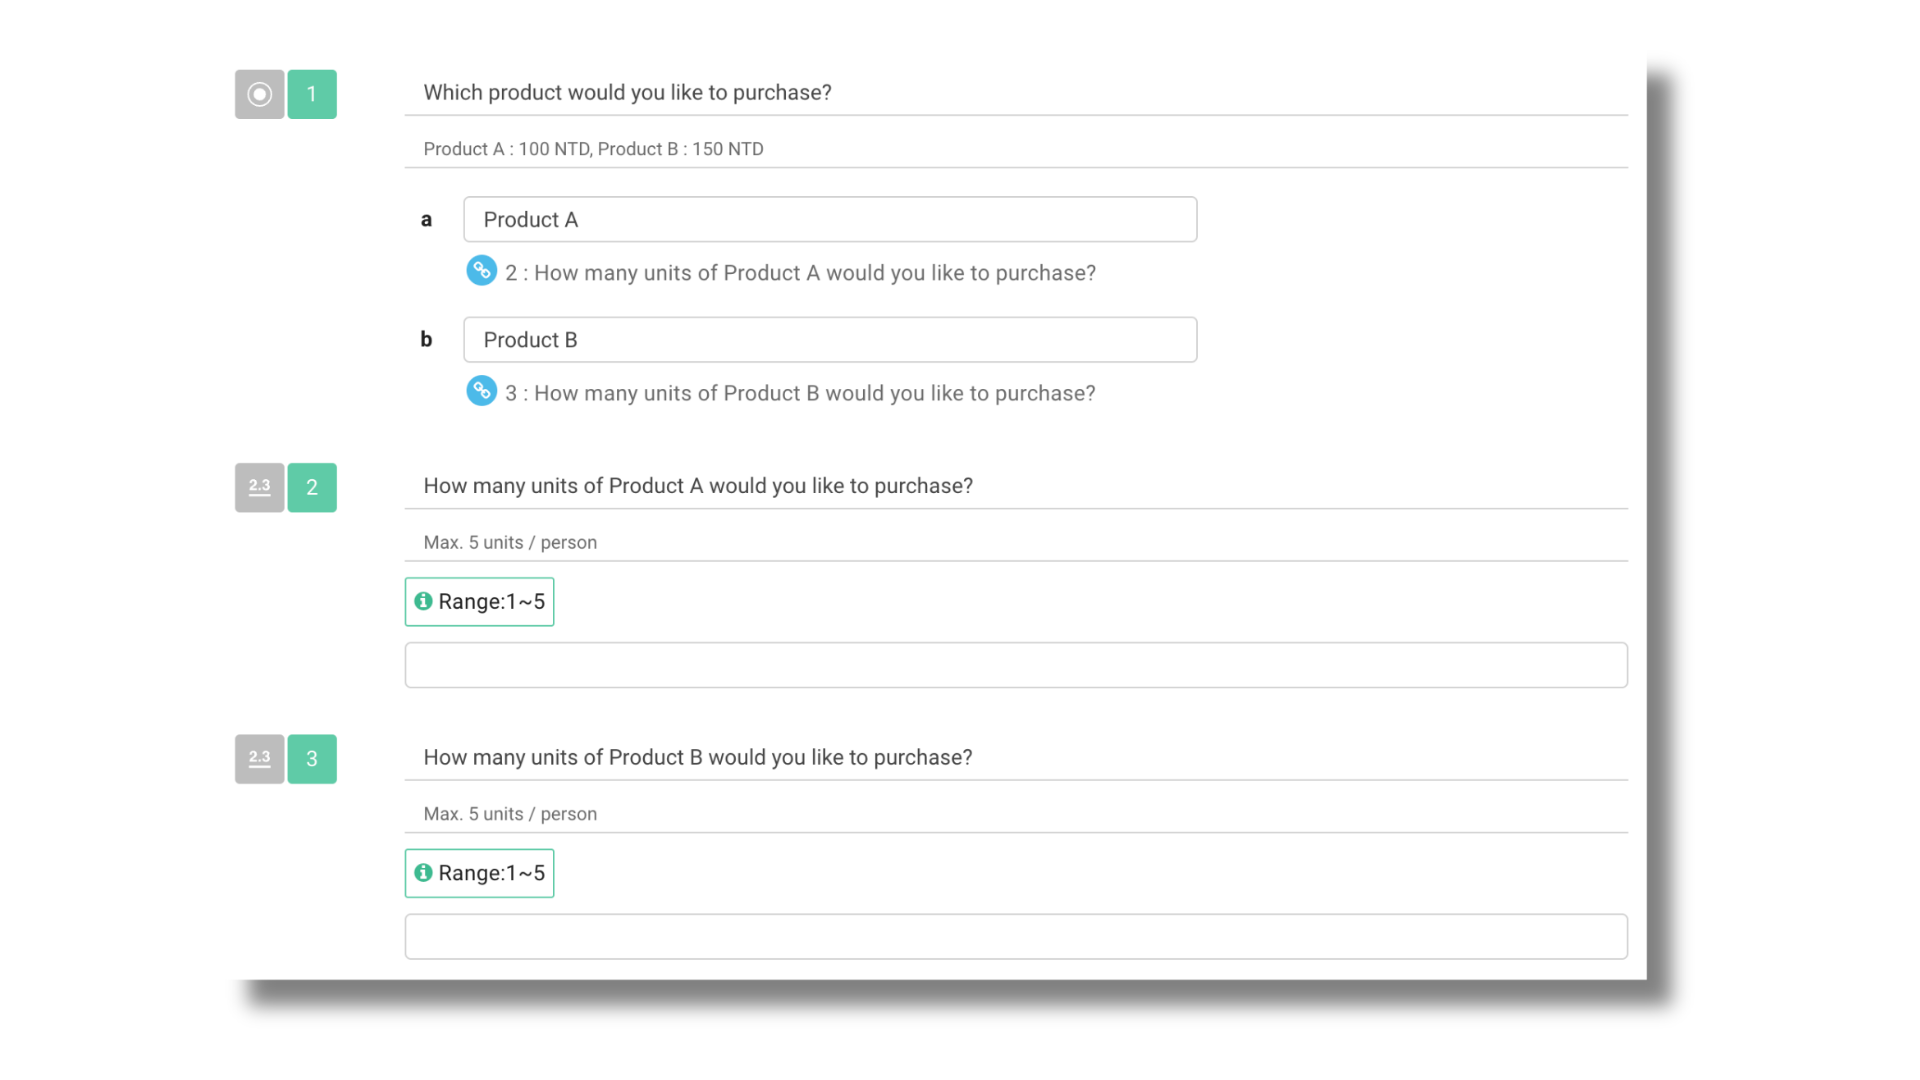Click option row marked with letter a

(x=427, y=219)
